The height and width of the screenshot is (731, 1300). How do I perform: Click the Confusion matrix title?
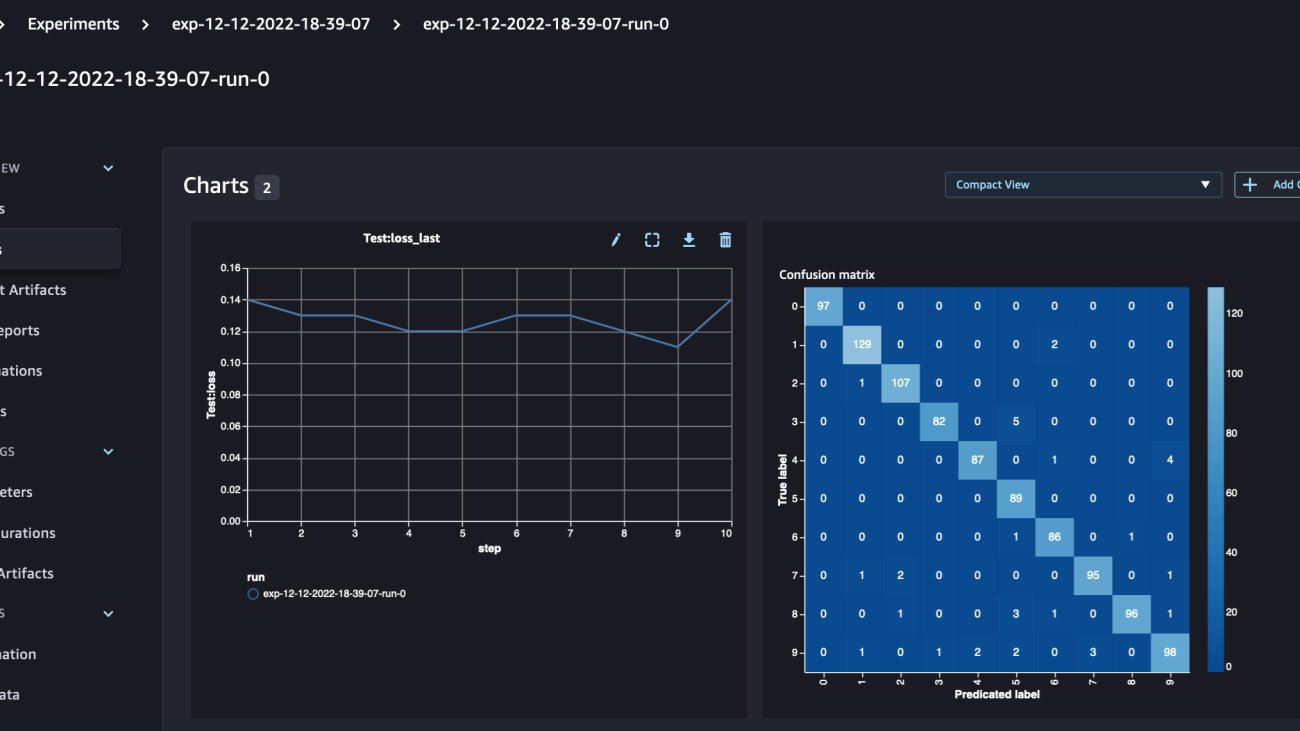(x=827, y=274)
